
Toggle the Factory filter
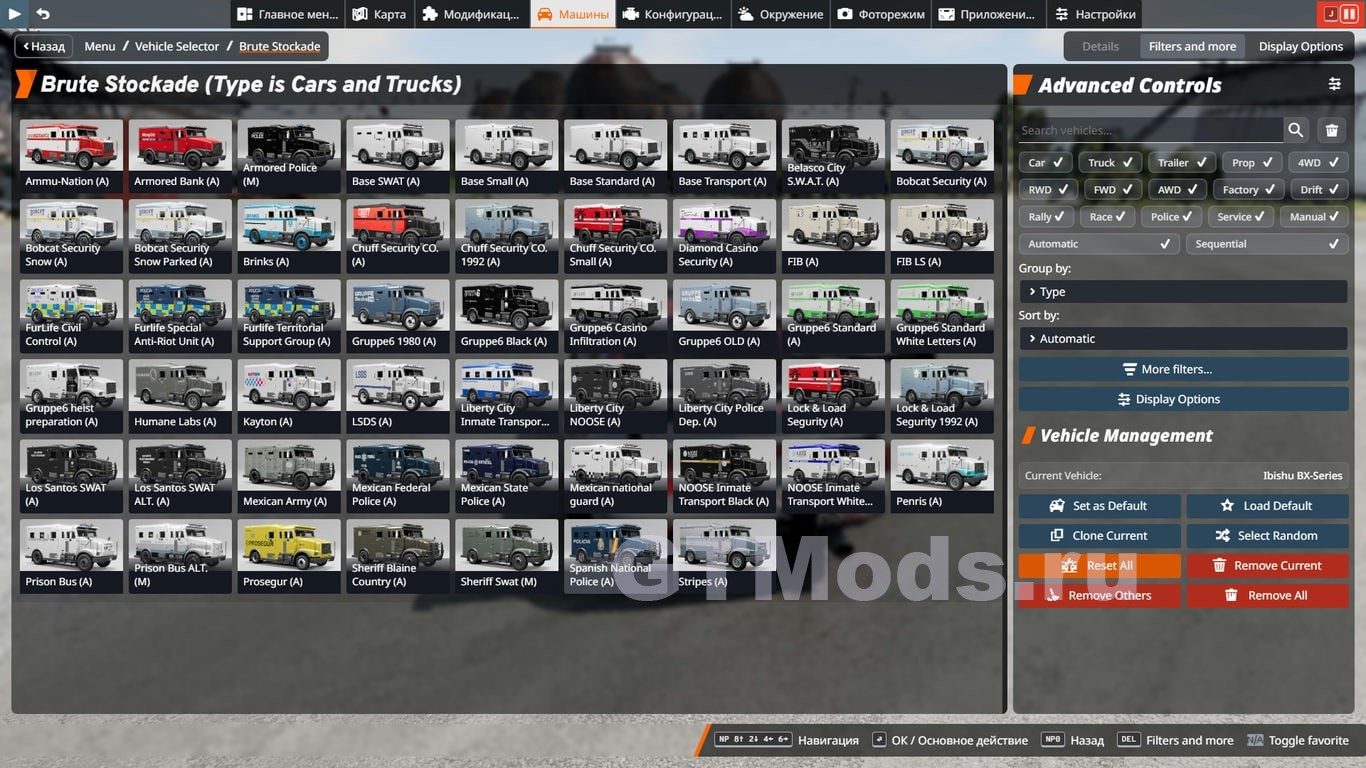tap(1248, 189)
